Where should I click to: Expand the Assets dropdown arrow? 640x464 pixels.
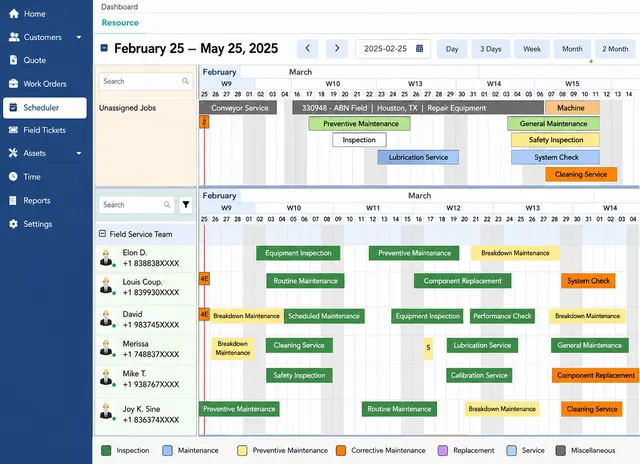pos(79,153)
